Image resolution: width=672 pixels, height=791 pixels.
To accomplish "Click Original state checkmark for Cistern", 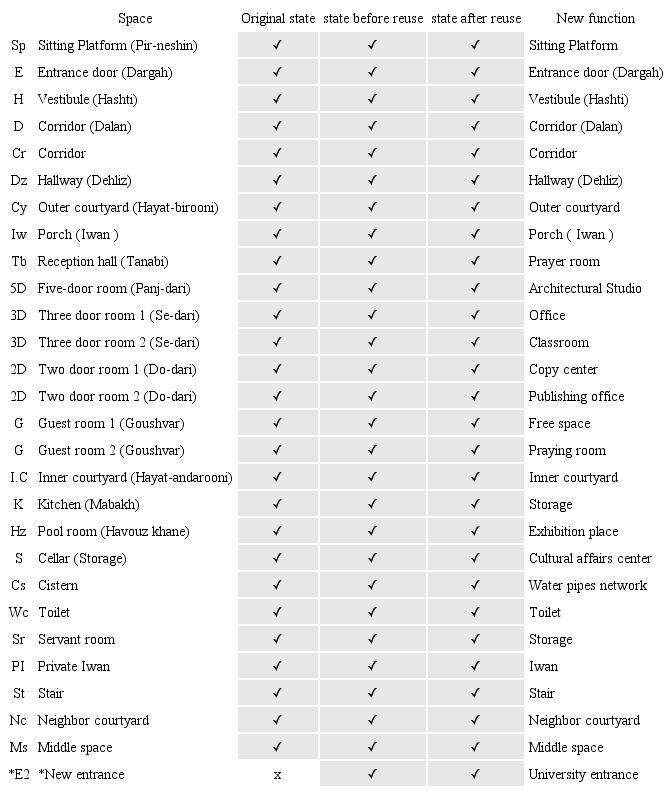I will click(277, 585).
